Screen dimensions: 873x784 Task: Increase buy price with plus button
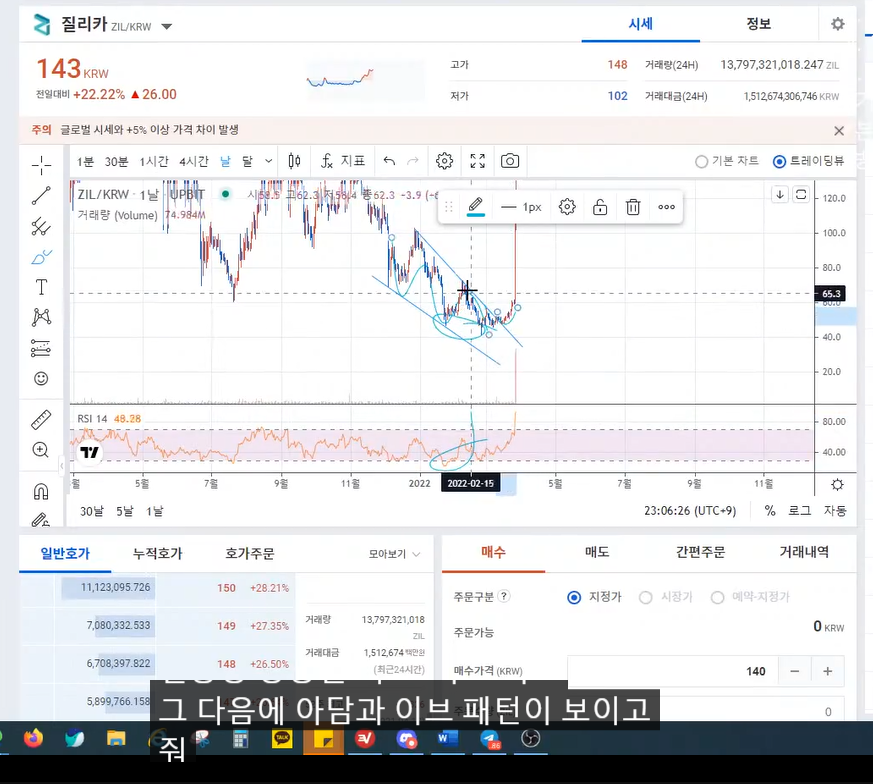click(x=828, y=671)
